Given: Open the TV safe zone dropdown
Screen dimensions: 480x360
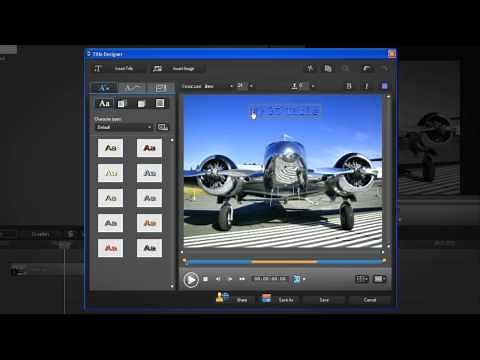Looking at the screenshot, I should [x=379, y=279].
